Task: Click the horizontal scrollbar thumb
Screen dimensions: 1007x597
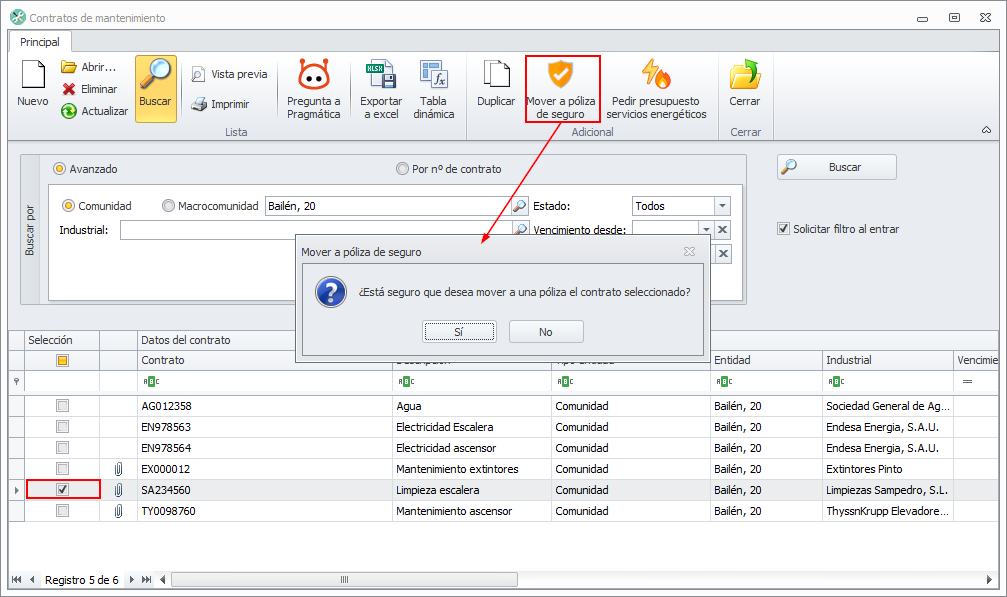Action: (x=344, y=580)
